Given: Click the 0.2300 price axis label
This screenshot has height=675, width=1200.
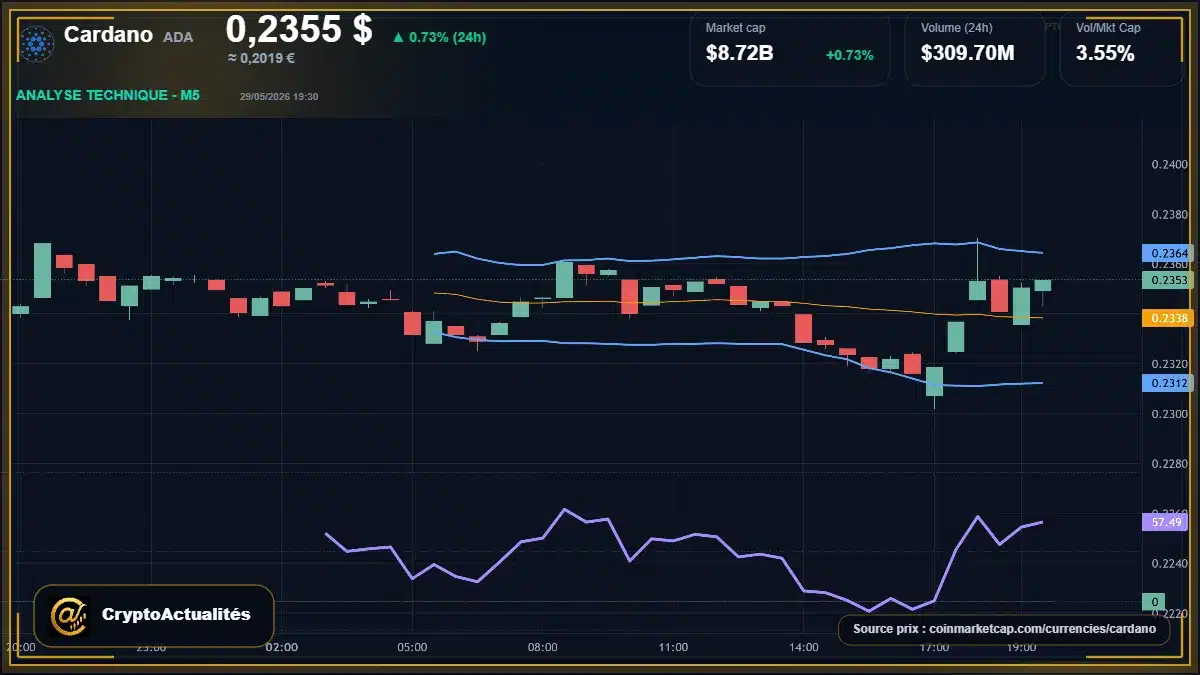Looking at the screenshot, I should tap(1170, 414).
